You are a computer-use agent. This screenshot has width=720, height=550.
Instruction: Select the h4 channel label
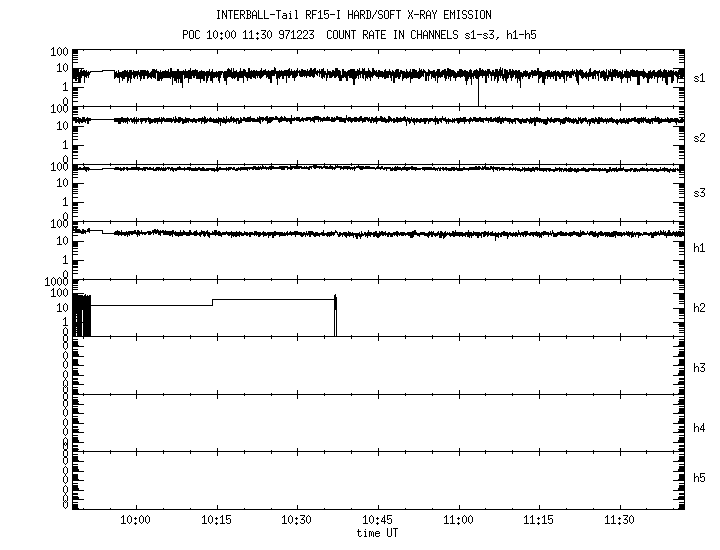699,428
